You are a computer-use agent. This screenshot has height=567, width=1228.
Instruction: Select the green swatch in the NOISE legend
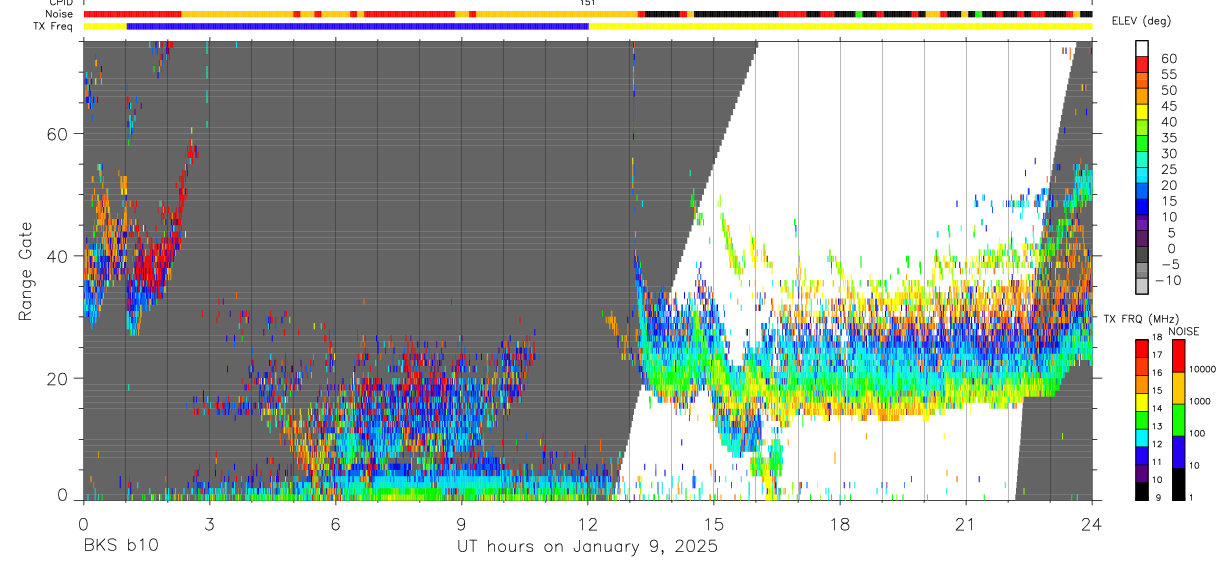[1180, 419]
